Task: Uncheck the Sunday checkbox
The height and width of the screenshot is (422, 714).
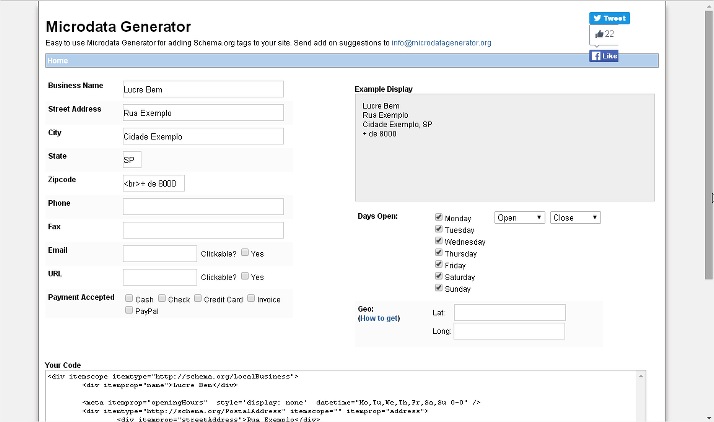Action: [x=439, y=288]
